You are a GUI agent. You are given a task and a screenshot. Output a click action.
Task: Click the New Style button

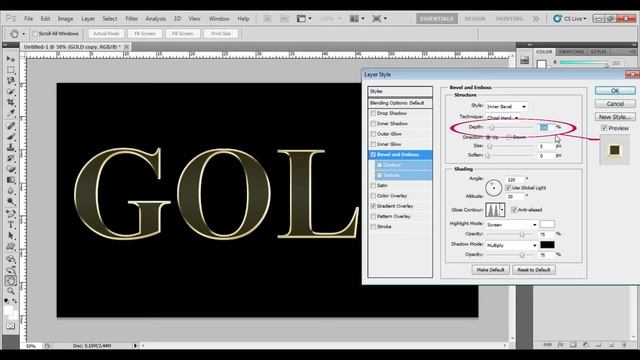tap(615, 117)
